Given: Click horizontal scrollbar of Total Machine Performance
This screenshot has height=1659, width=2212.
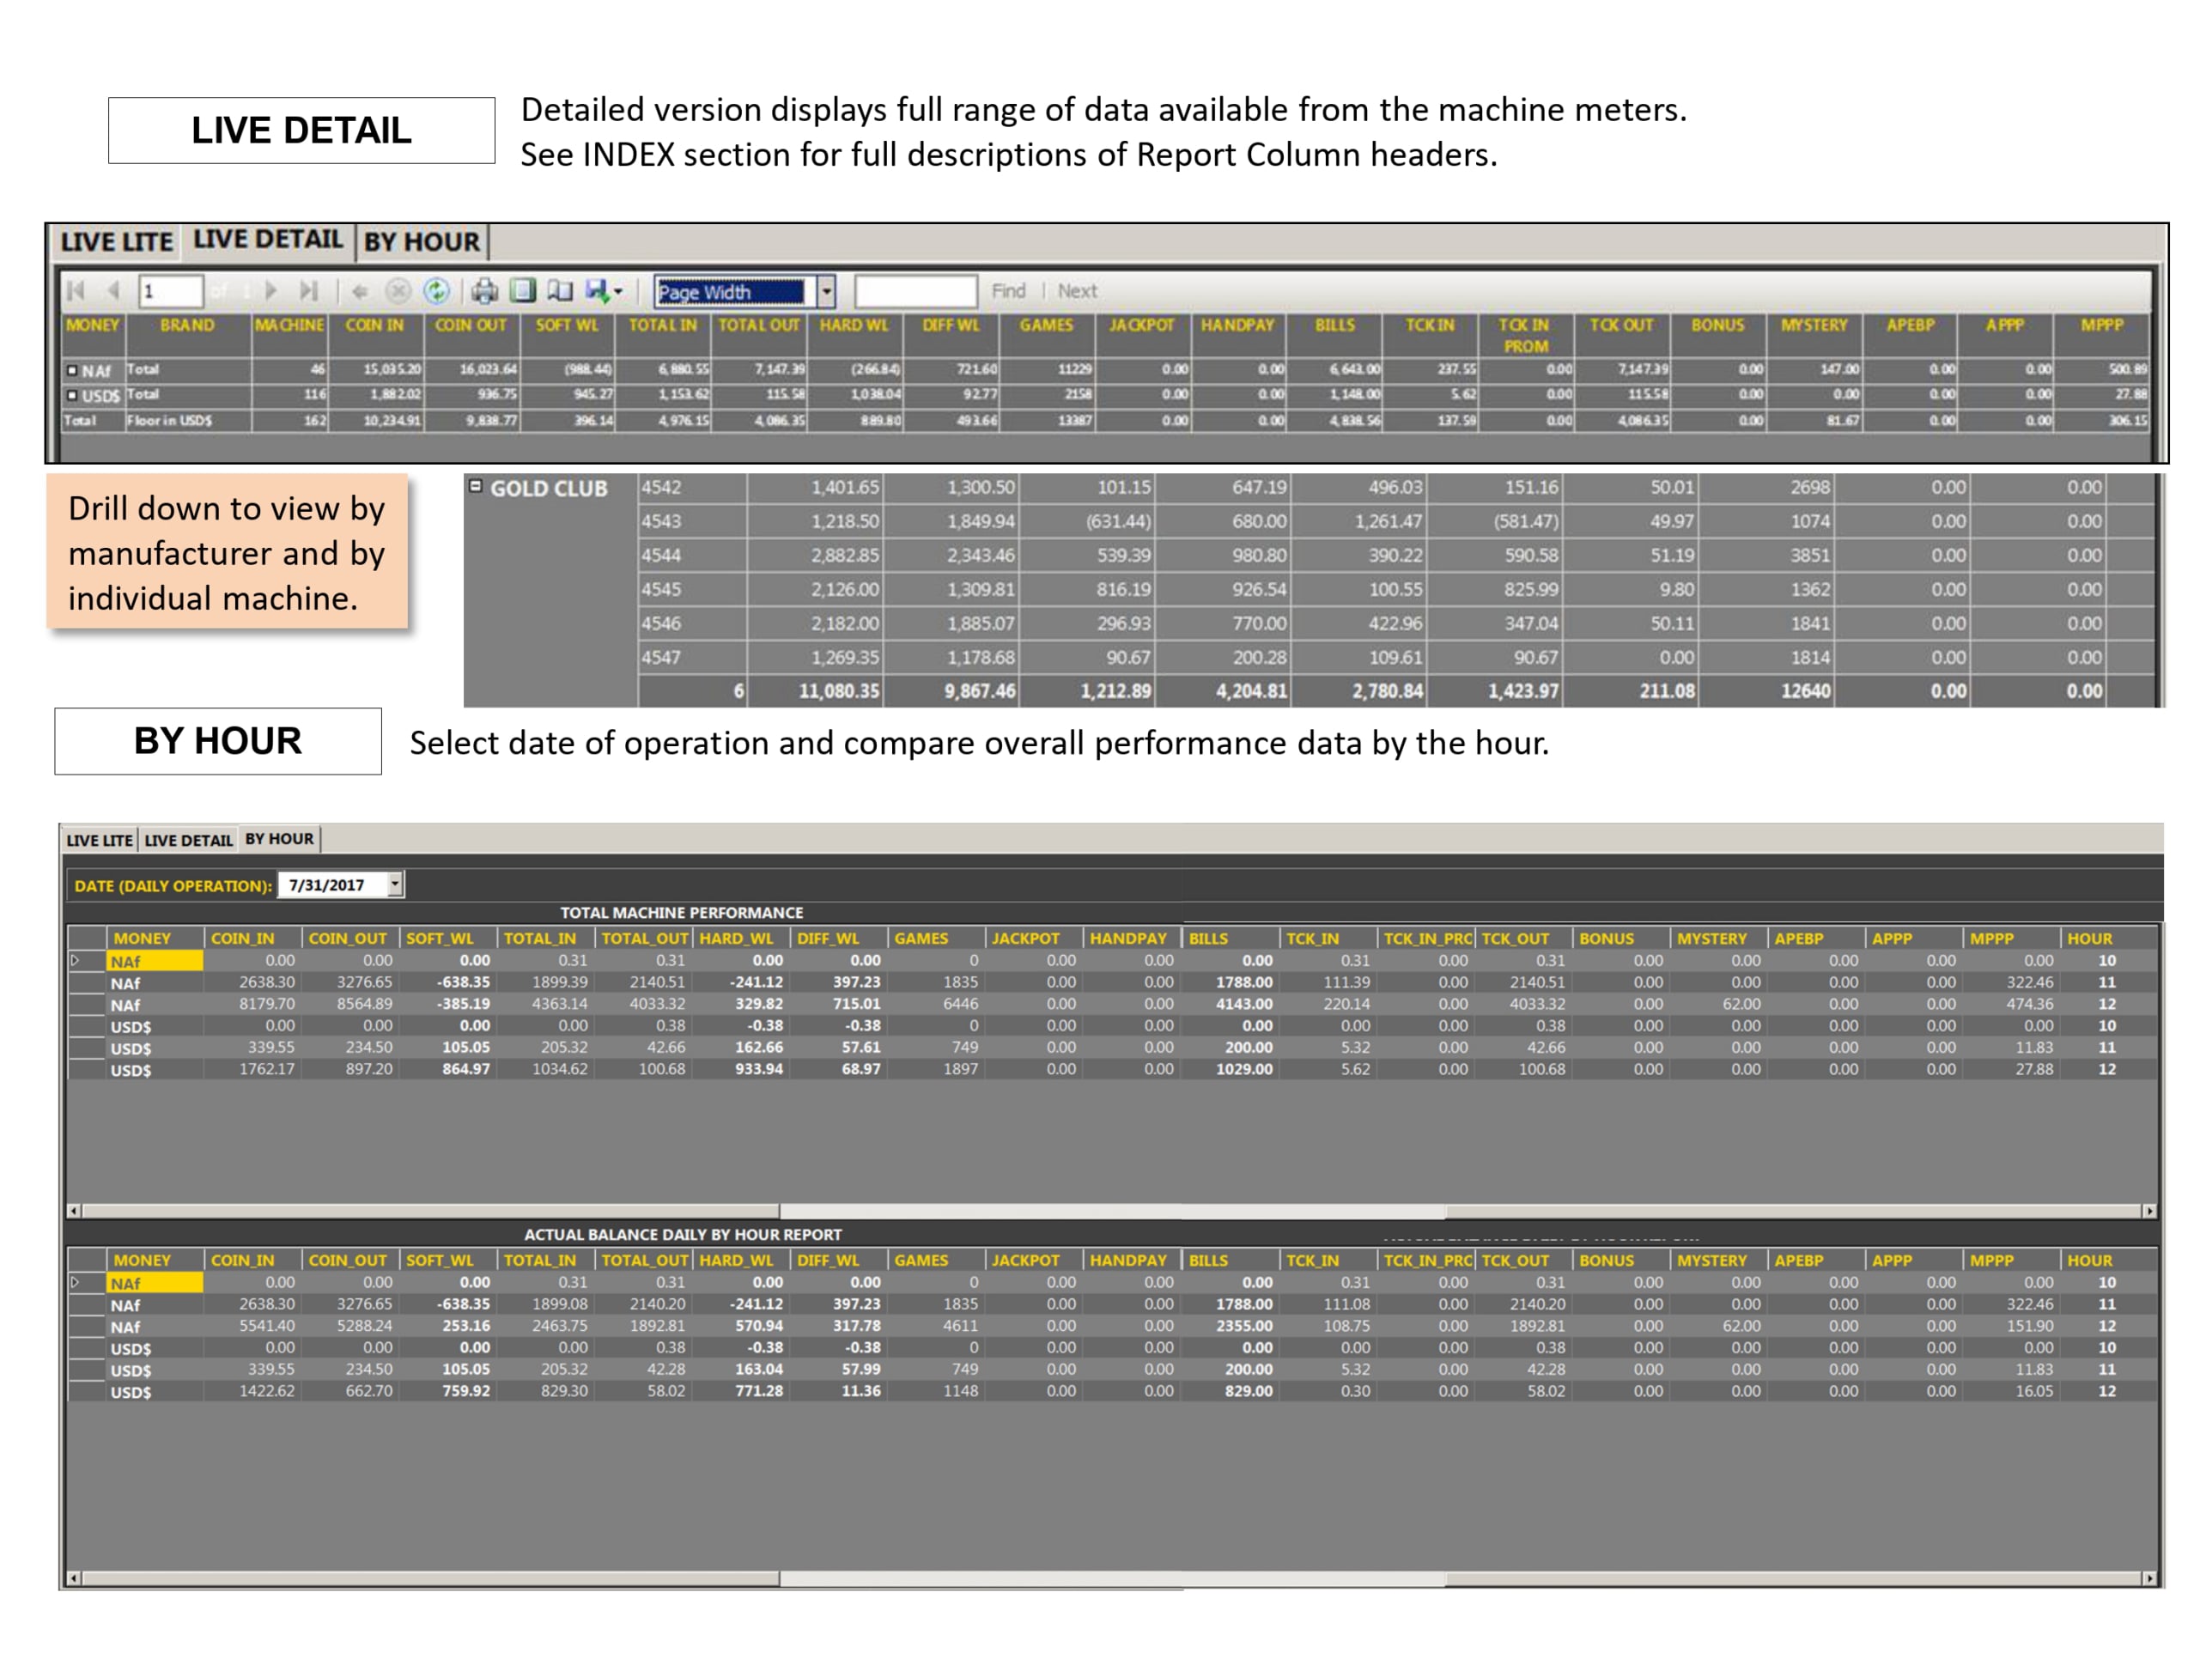Looking at the screenshot, I should point(1111,1211).
